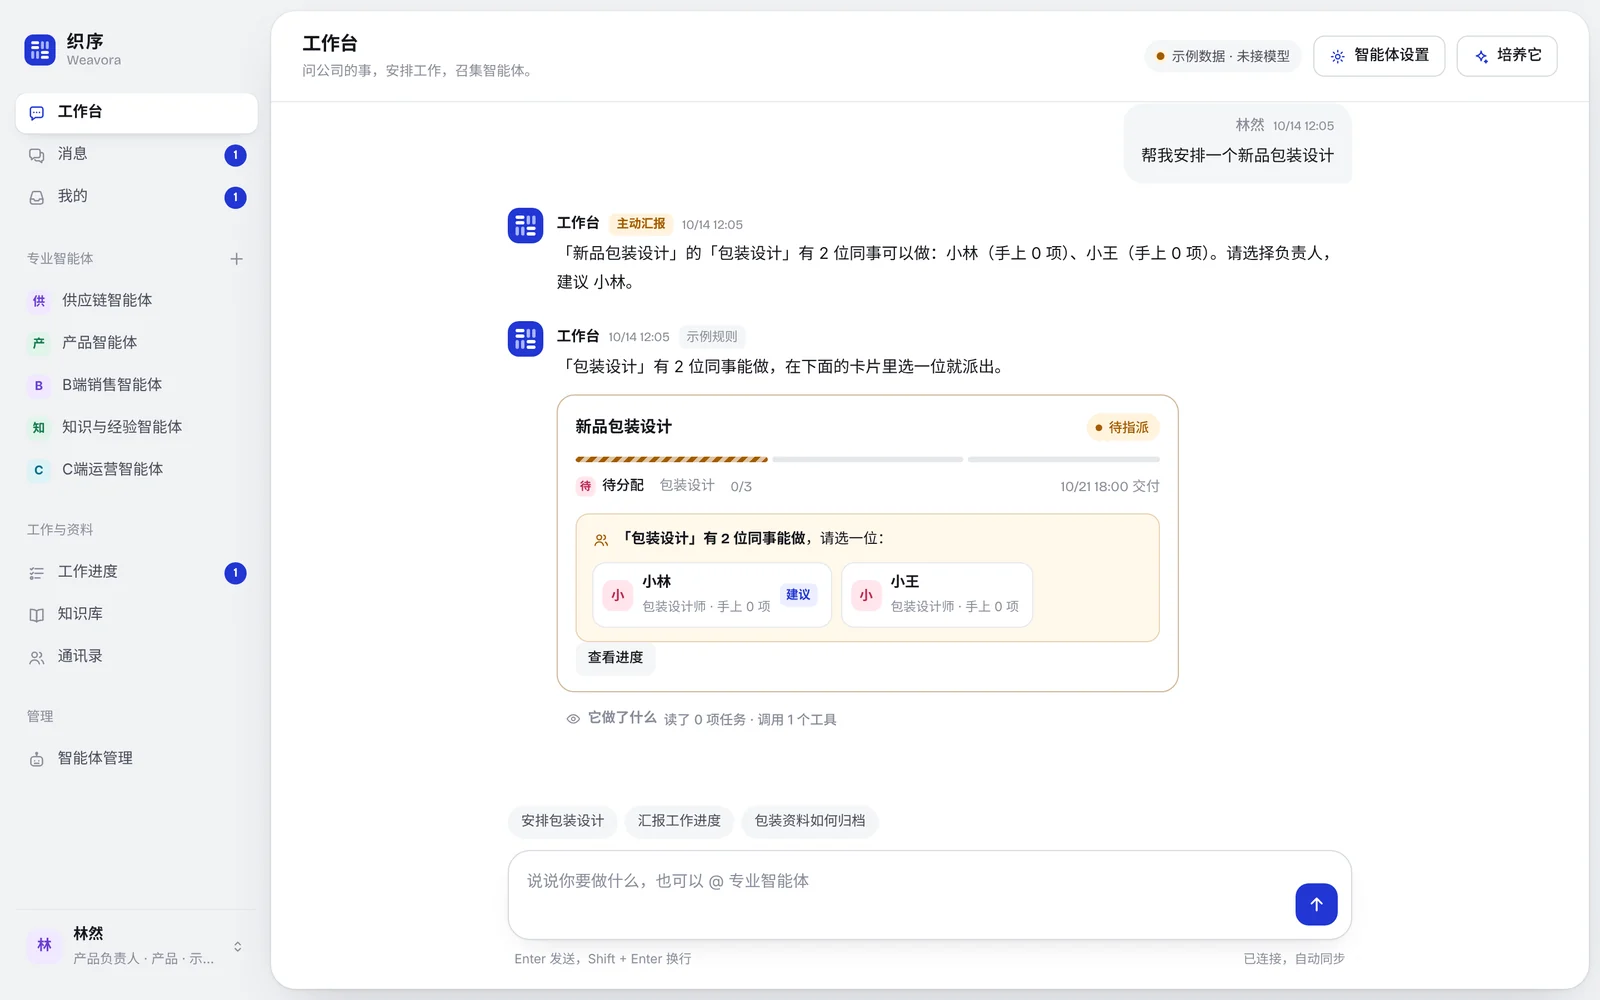Screen dimensions: 1600x1000
Task: Click the 安排包装设计 suggestion chip
Action: coord(562,821)
